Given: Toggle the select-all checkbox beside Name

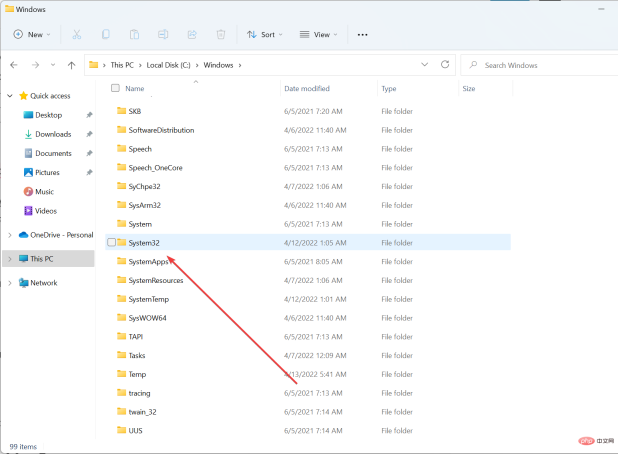Looking at the screenshot, I should [114, 89].
